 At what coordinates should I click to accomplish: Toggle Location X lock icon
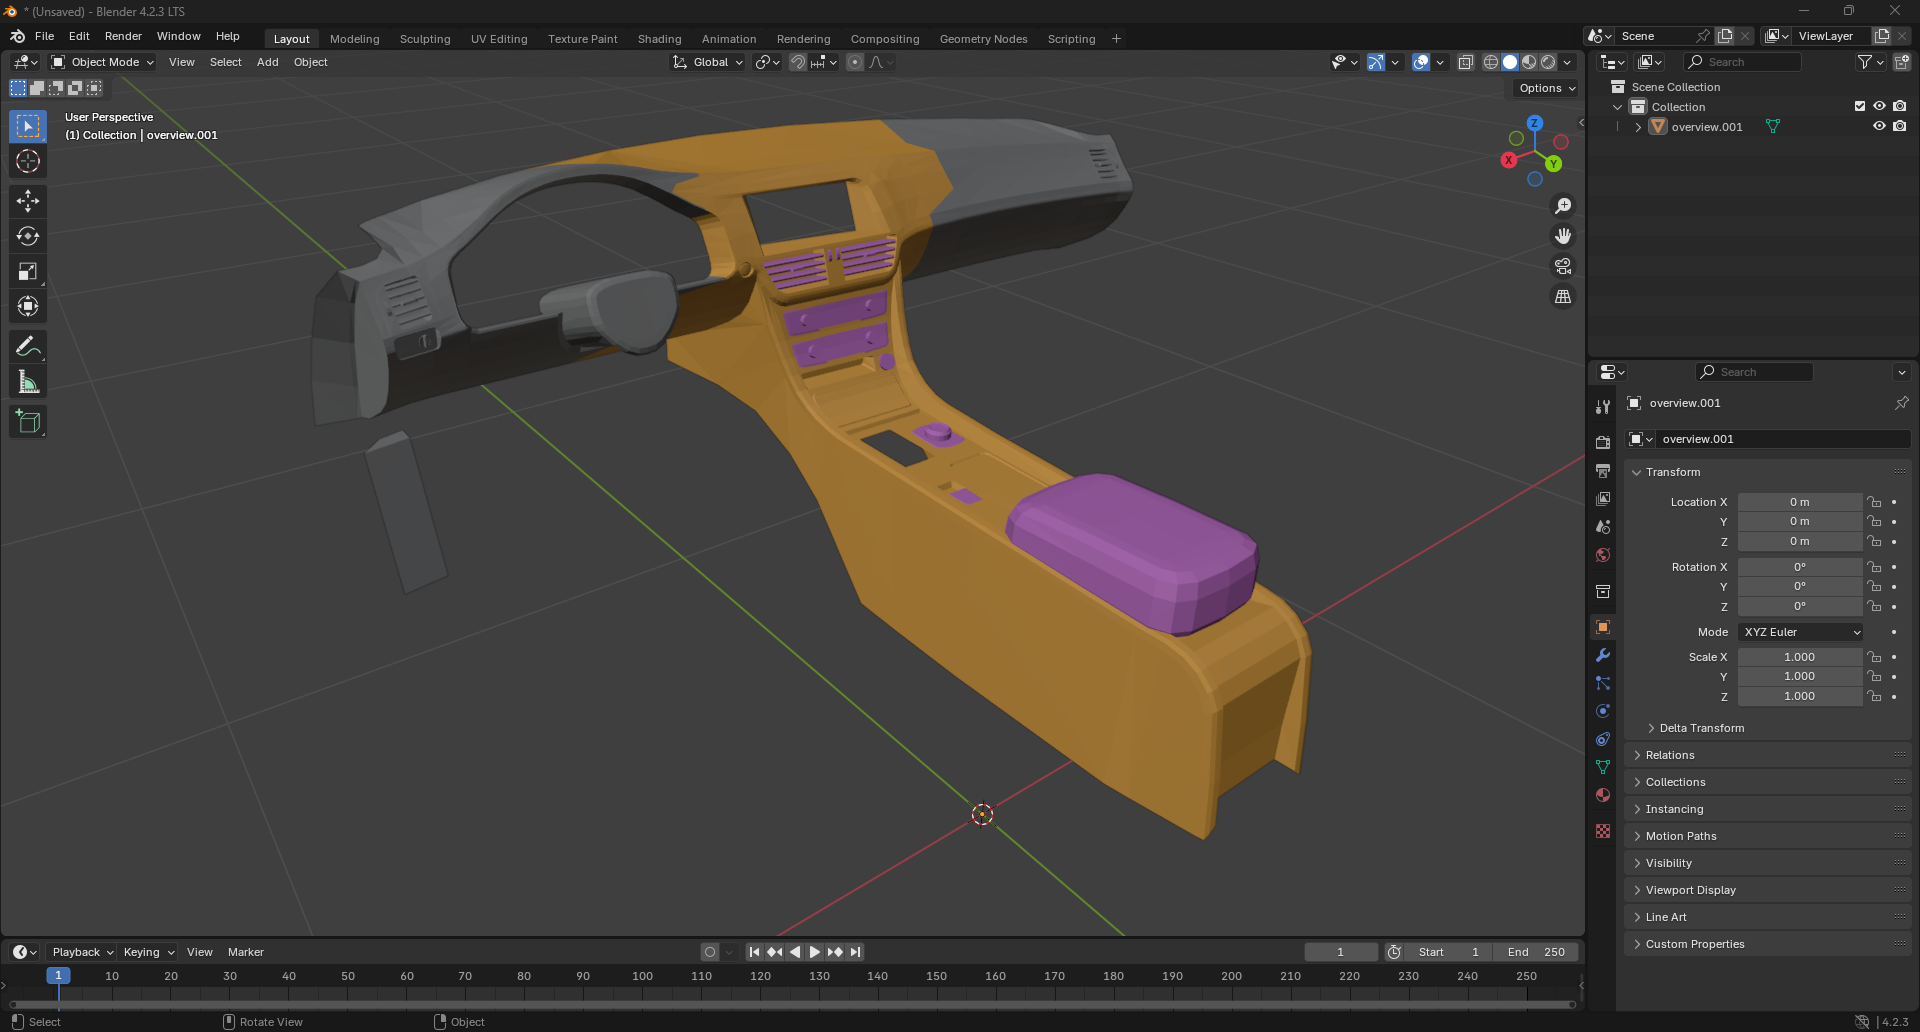1875,502
